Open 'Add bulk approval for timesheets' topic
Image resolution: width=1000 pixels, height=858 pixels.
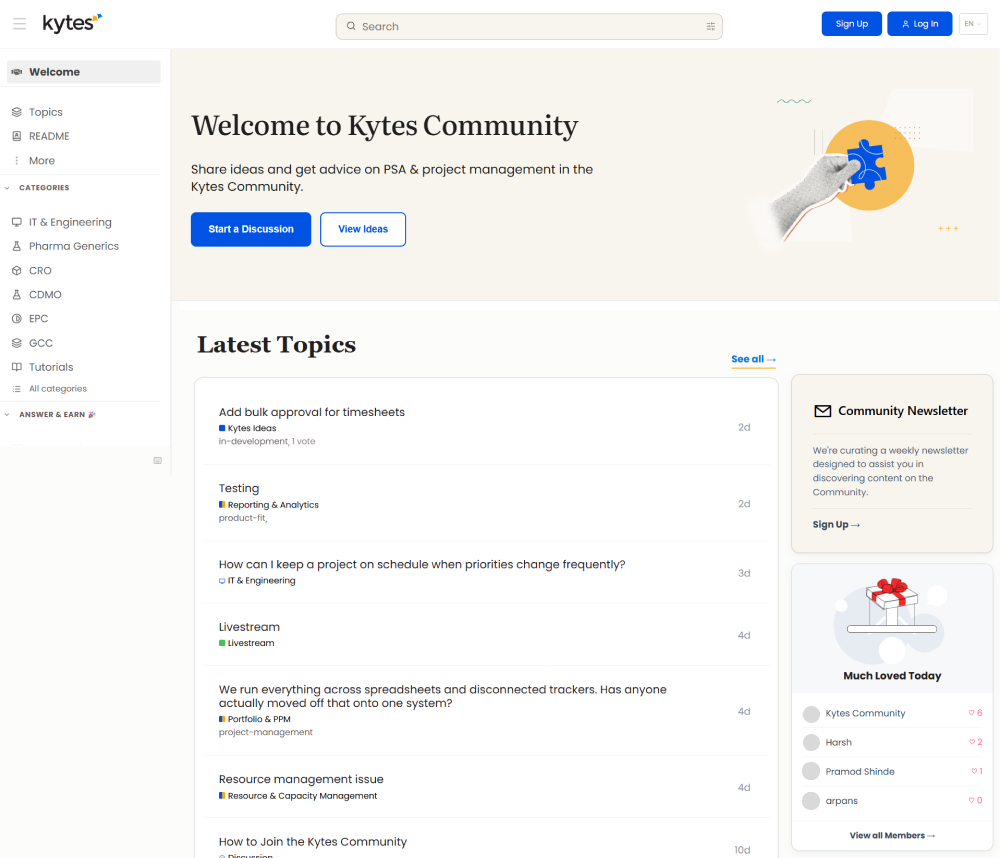click(x=312, y=412)
